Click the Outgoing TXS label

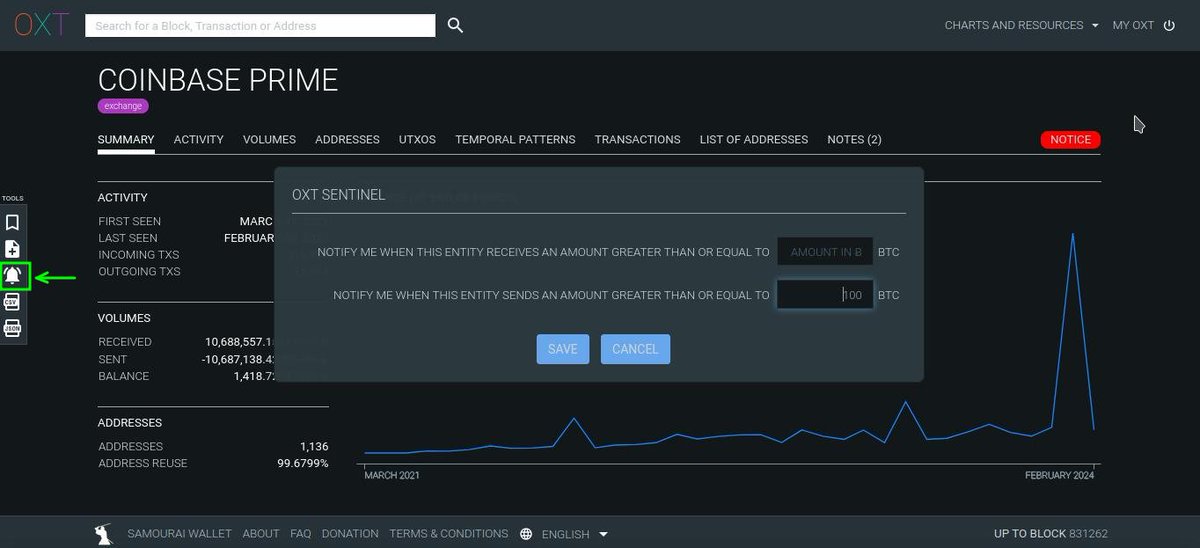[x=139, y=272]
